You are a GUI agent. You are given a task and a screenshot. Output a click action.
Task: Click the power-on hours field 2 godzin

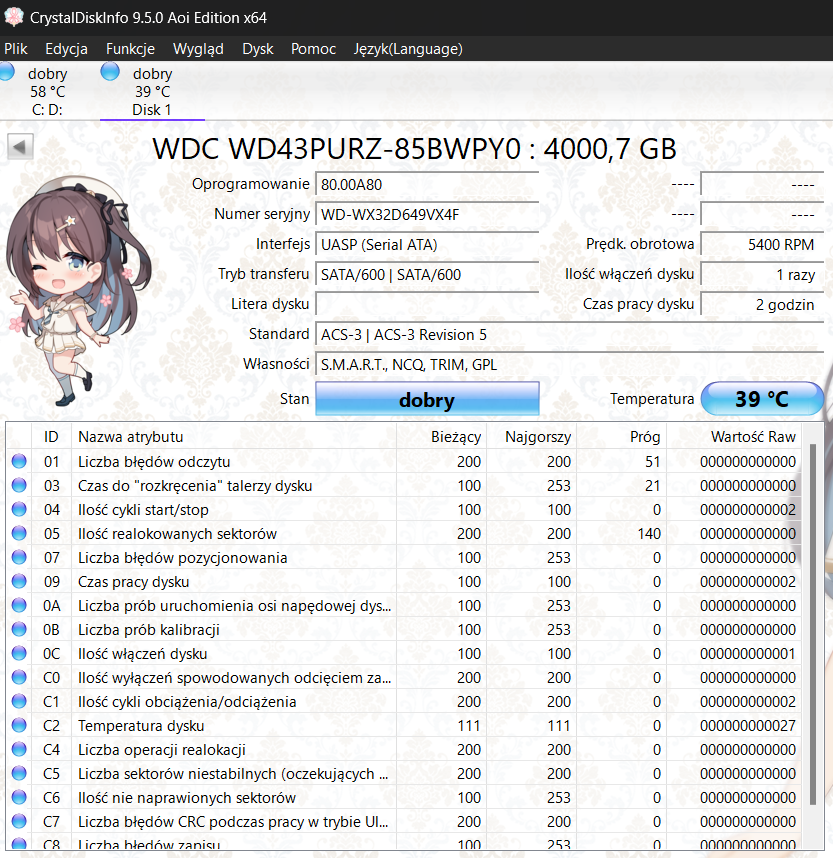(x=762, y=304)
